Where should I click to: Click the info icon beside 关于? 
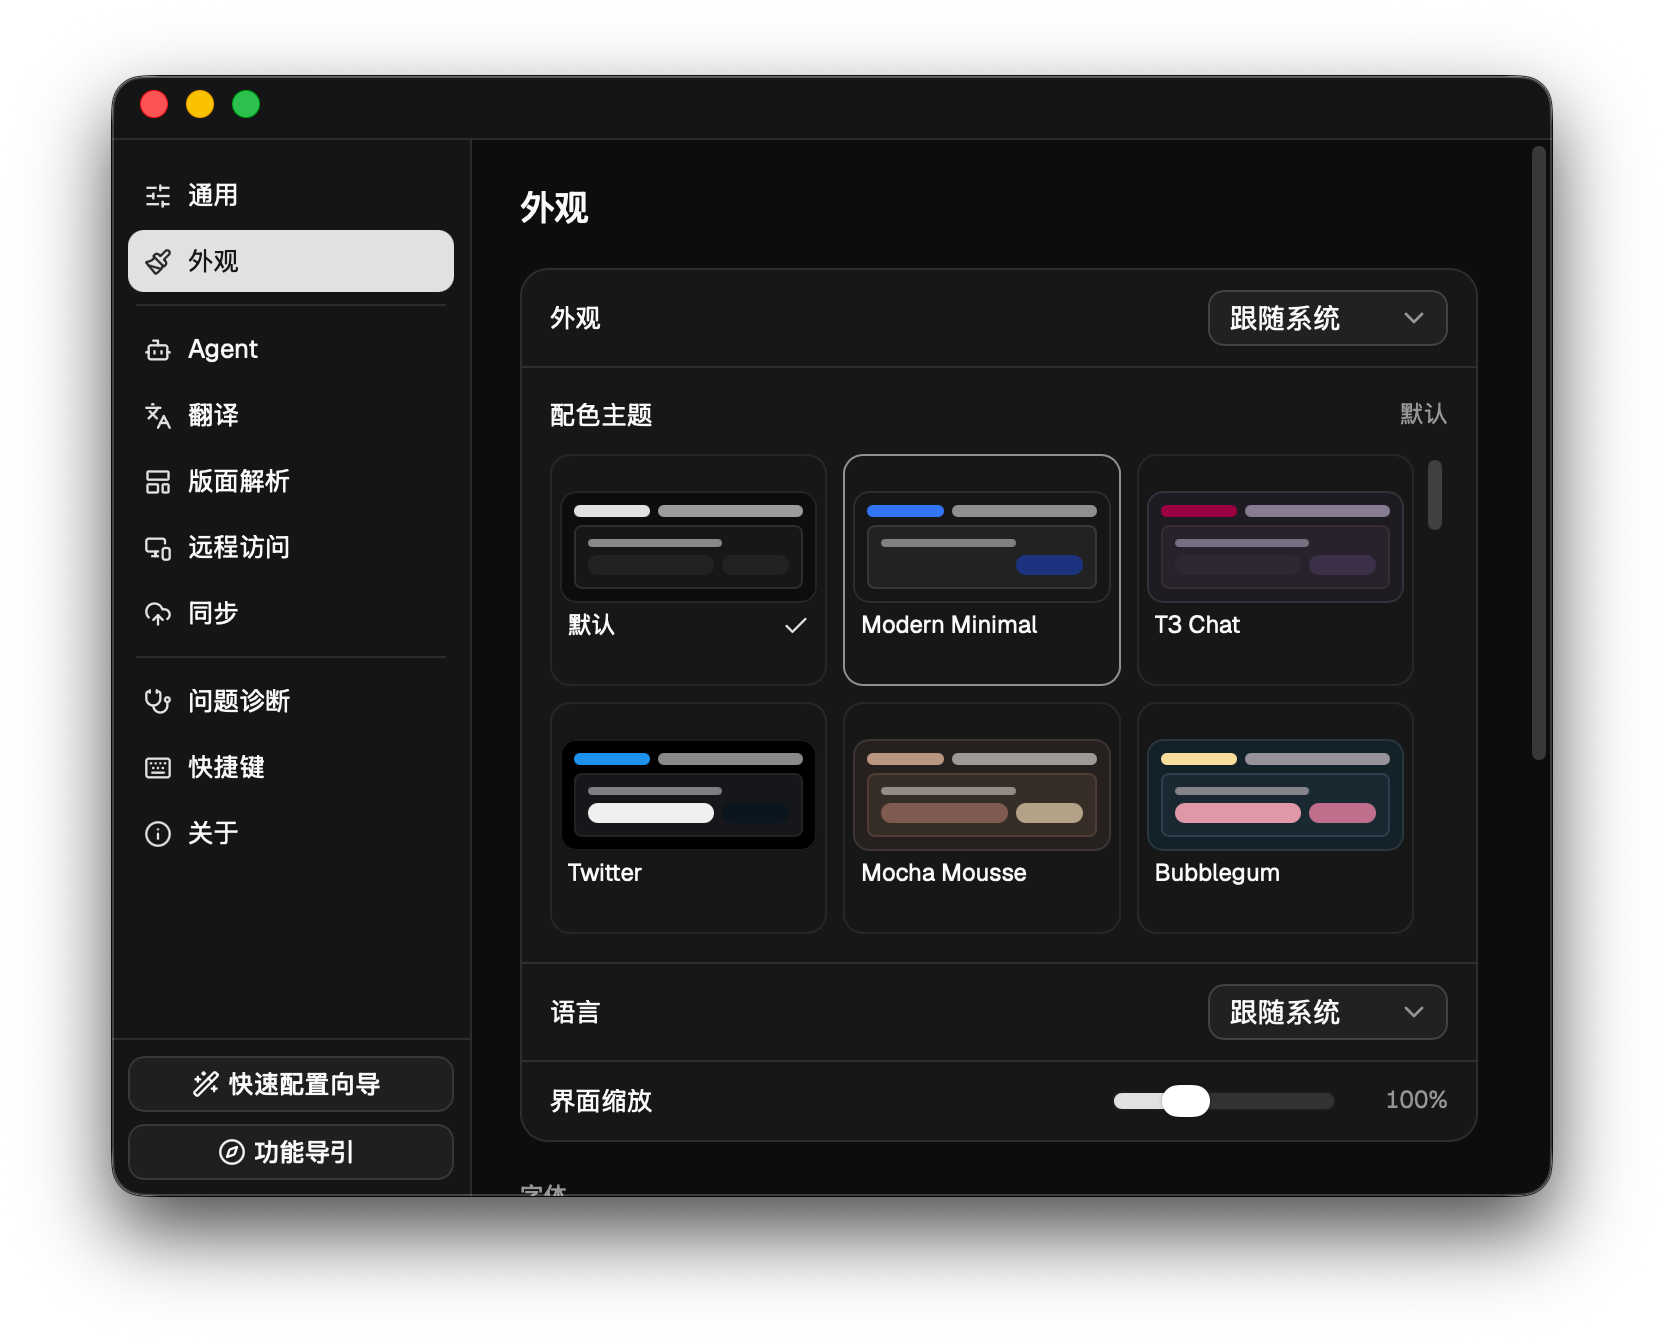[x=158, y=834]
